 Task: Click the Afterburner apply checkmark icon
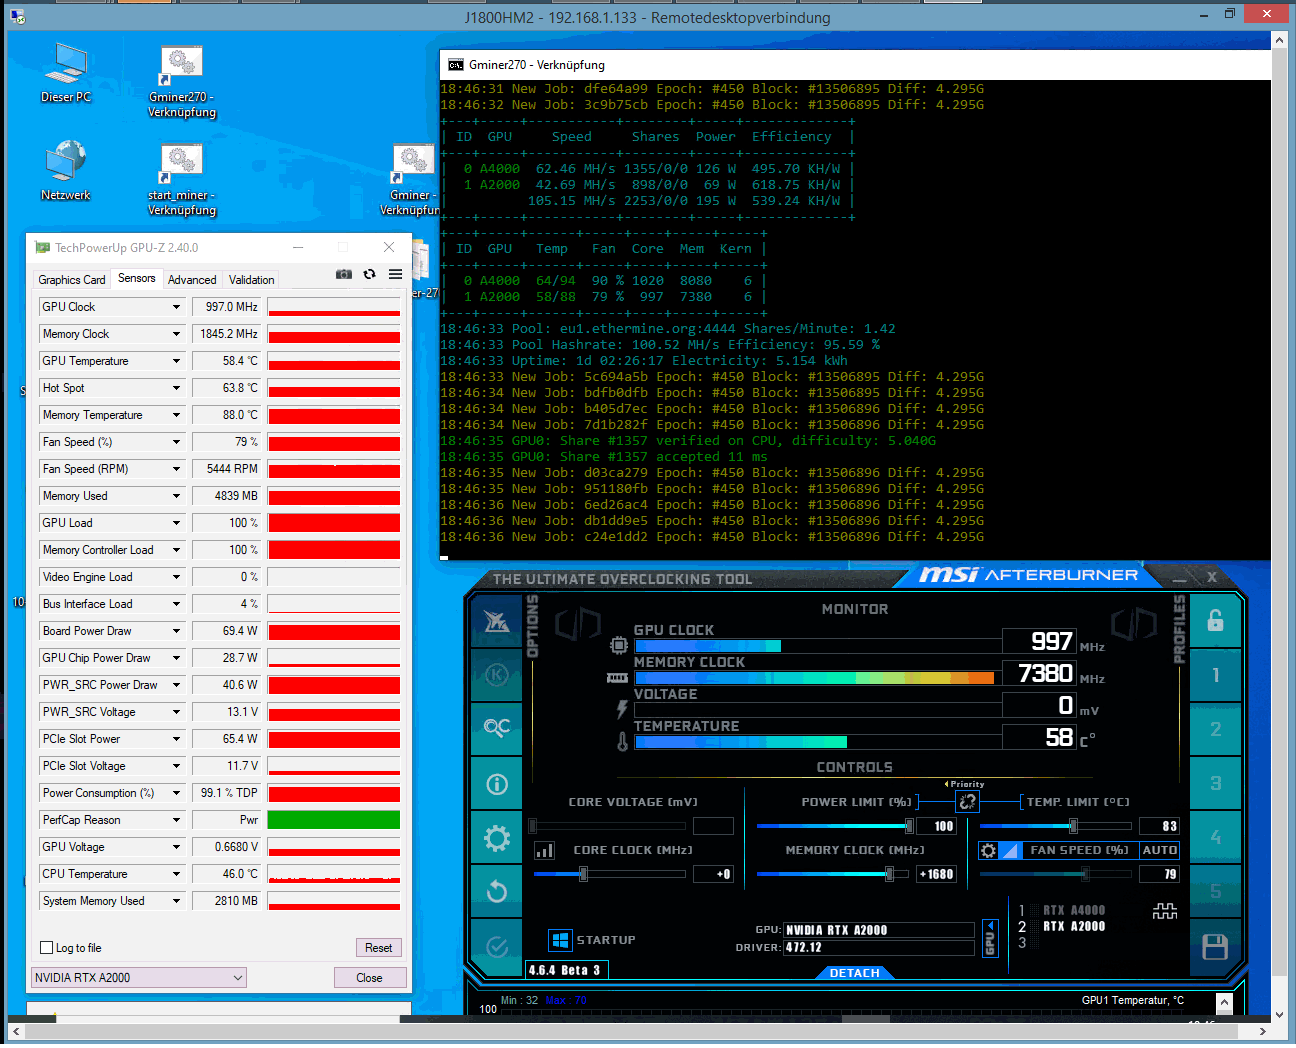pyautogui.click(x=497, y=946)
